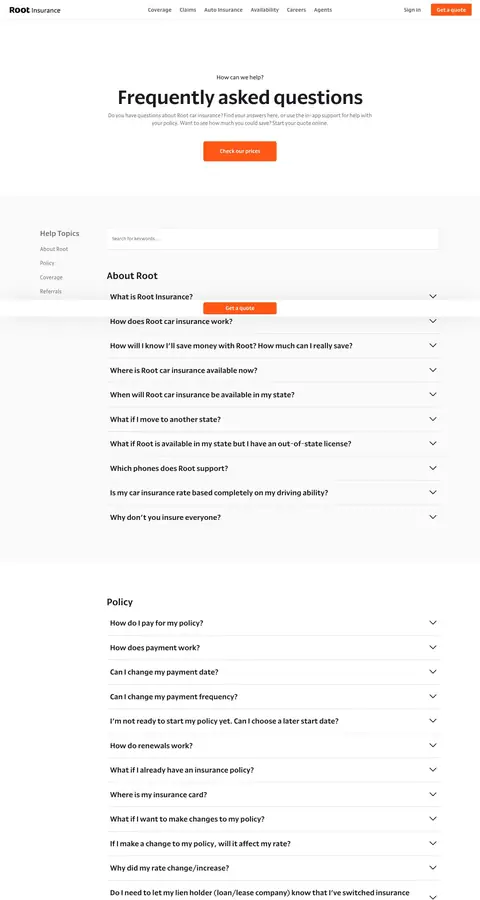
Task: Focus the Search for keywords field
Action: (x=273, y=239)
